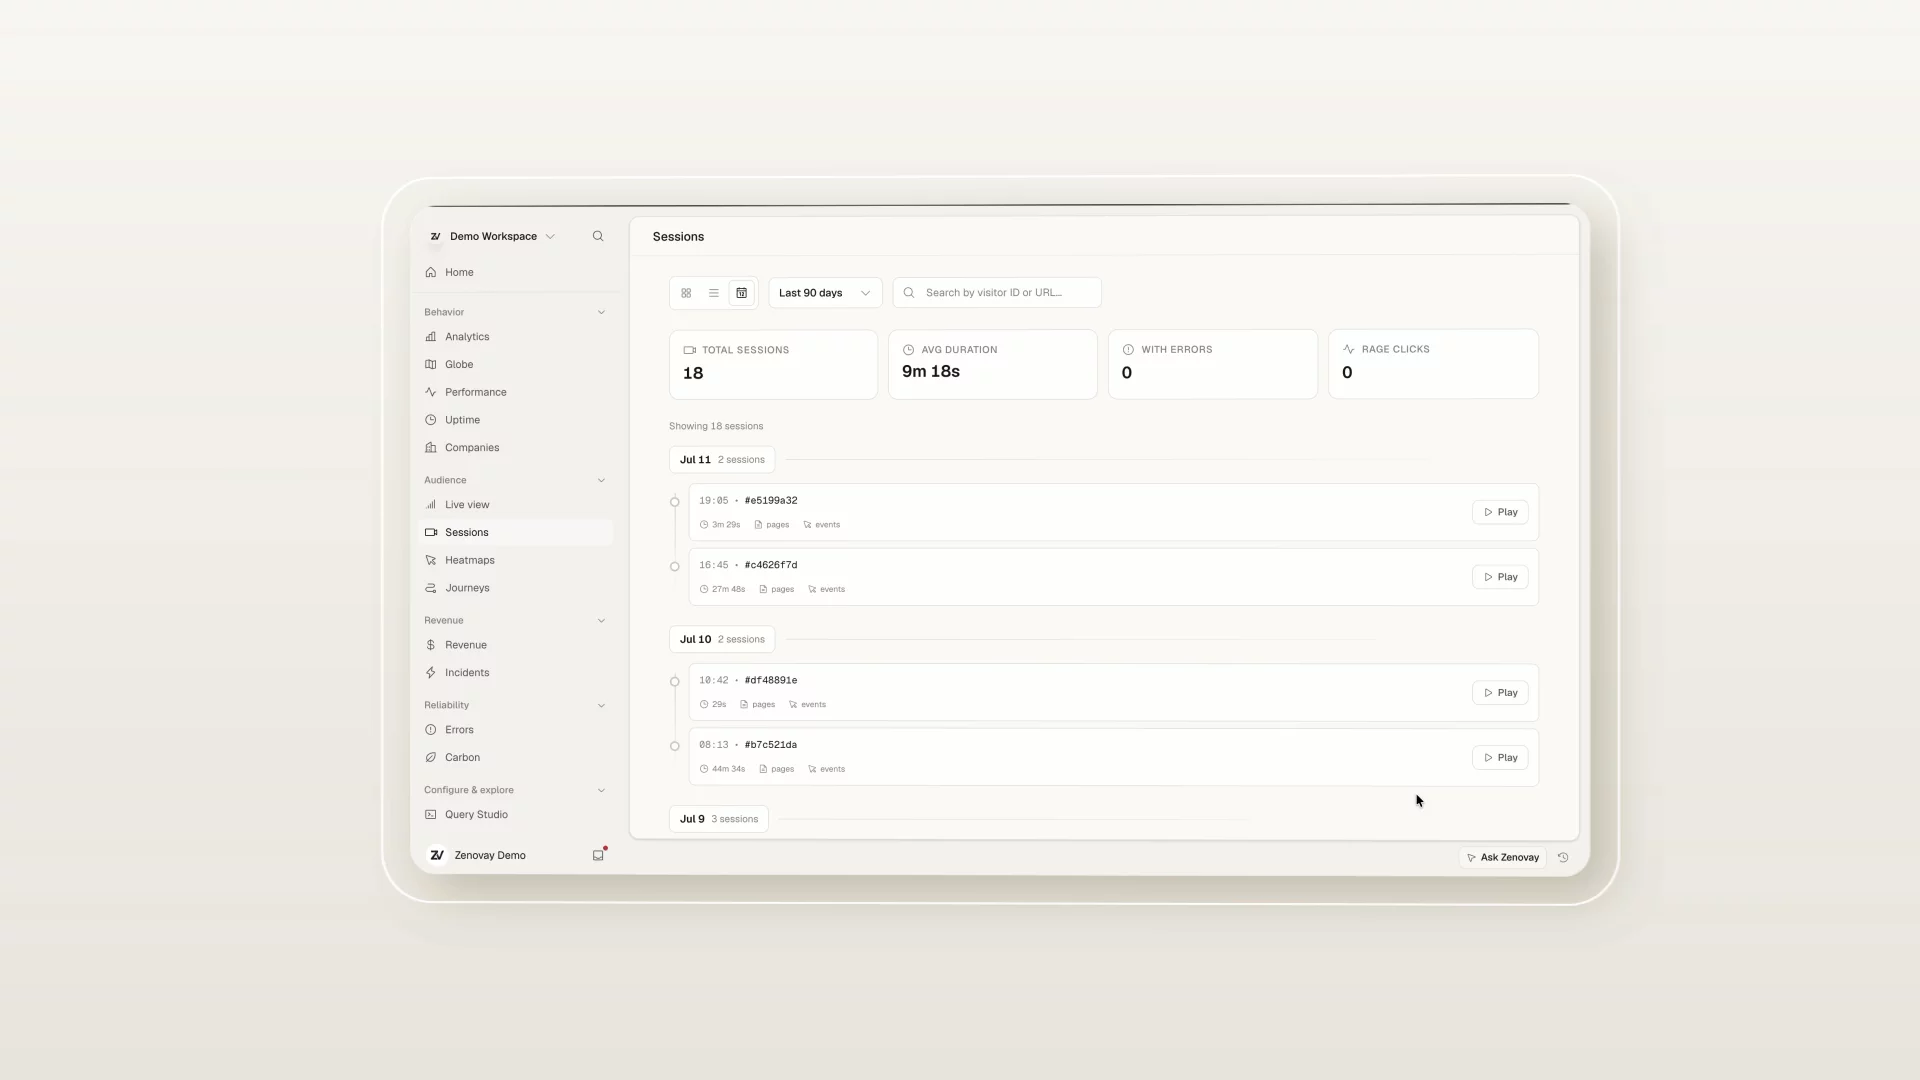
Task: Click the Analytics bar chart icon
Action: 430,337
